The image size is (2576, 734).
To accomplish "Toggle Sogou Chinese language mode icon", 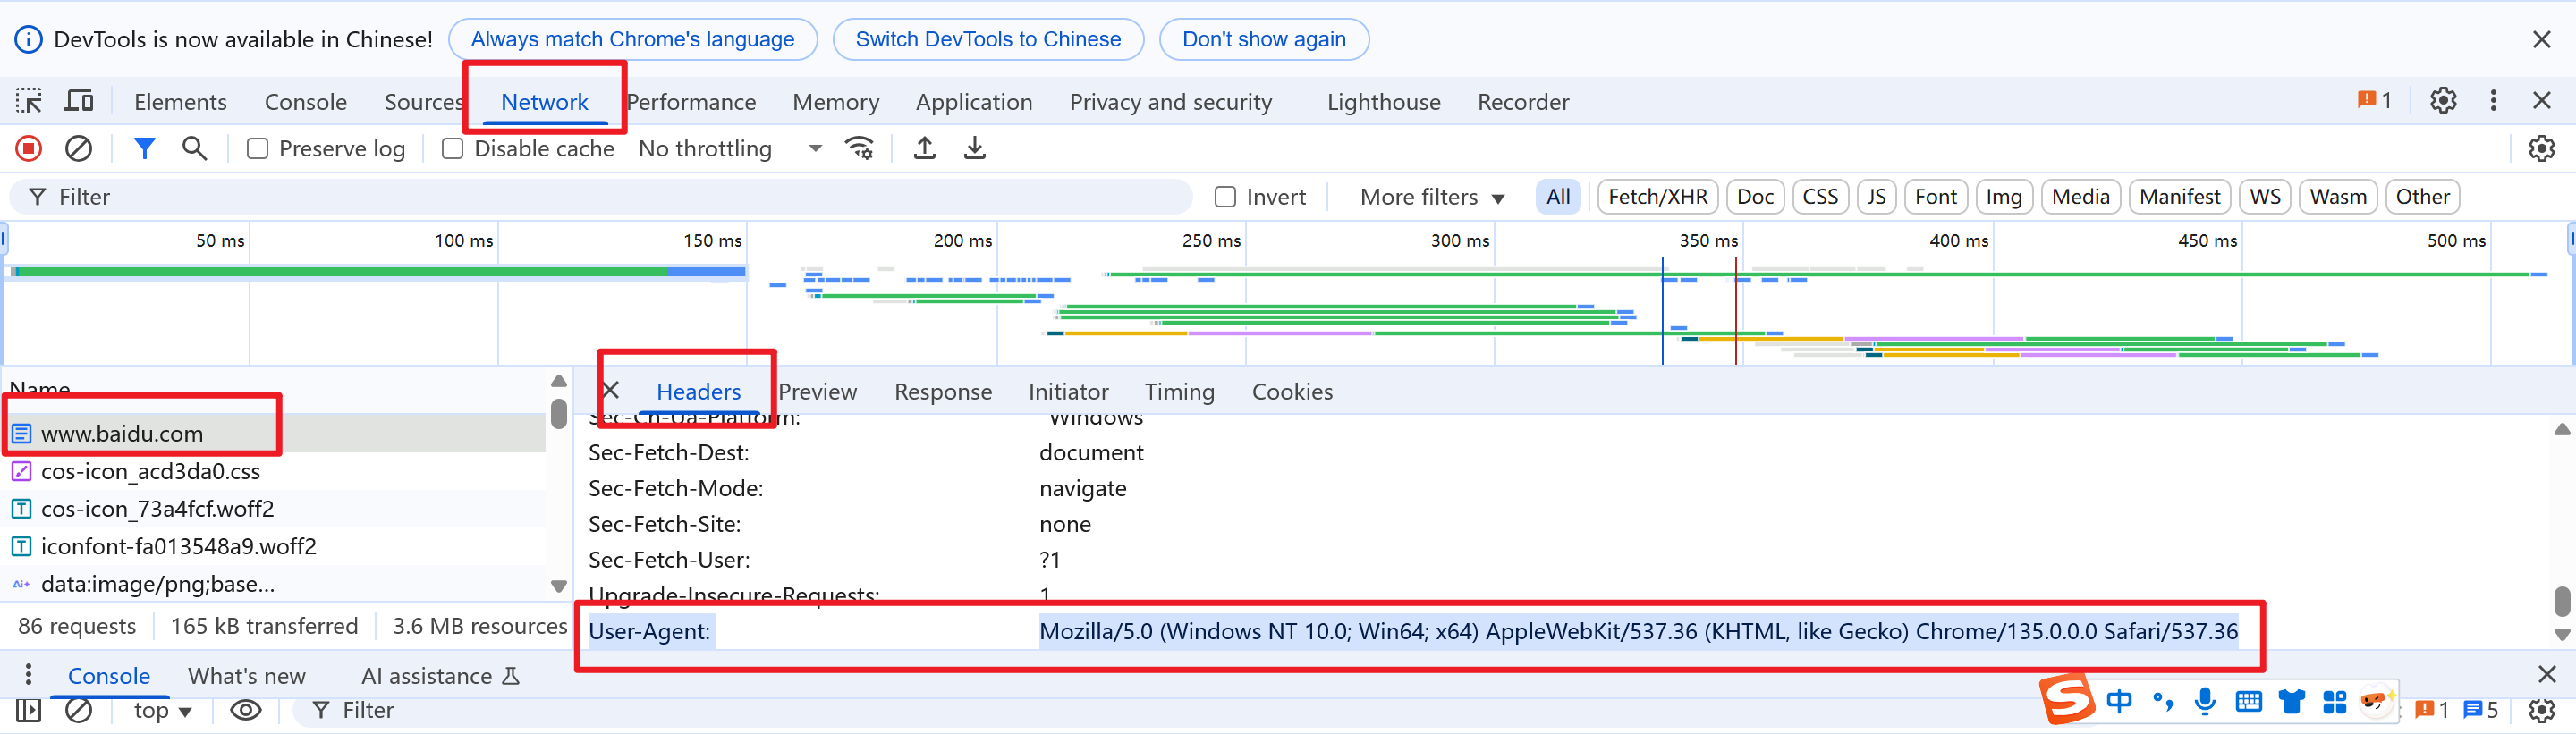I will (2119, 702).
